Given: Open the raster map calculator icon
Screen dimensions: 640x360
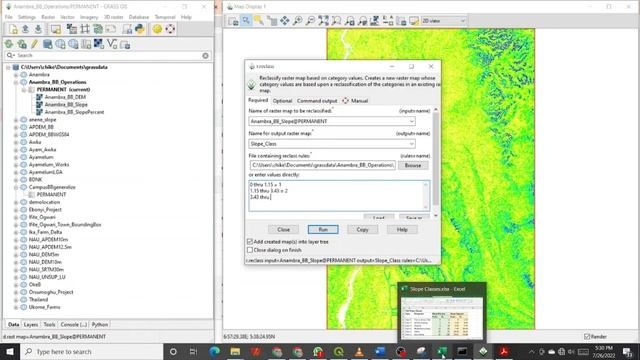Looking at the screenshot, I should coord(72,29).
